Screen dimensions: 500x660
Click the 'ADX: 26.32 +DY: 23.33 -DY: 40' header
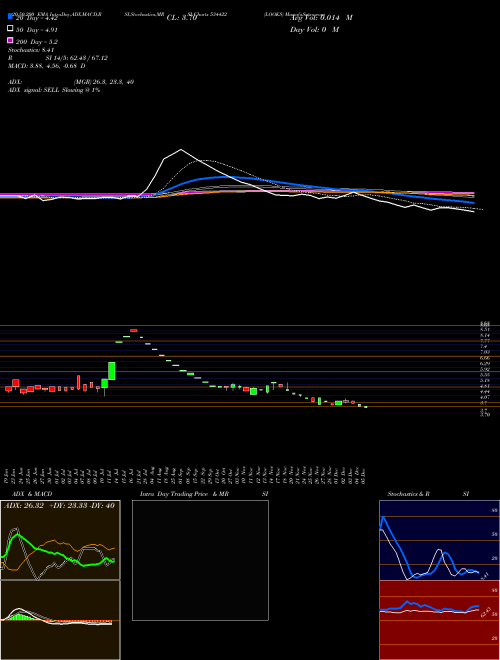pos(59,506)
